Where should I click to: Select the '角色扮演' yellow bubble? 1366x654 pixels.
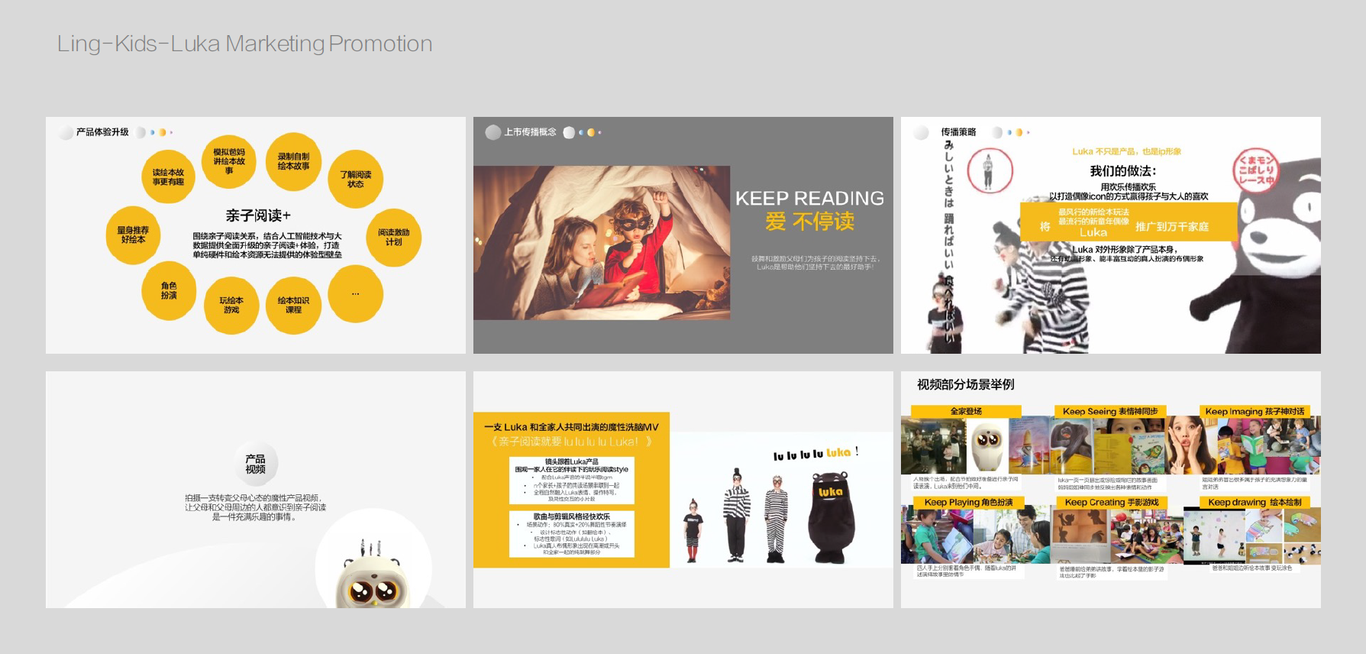coord(169,290)
